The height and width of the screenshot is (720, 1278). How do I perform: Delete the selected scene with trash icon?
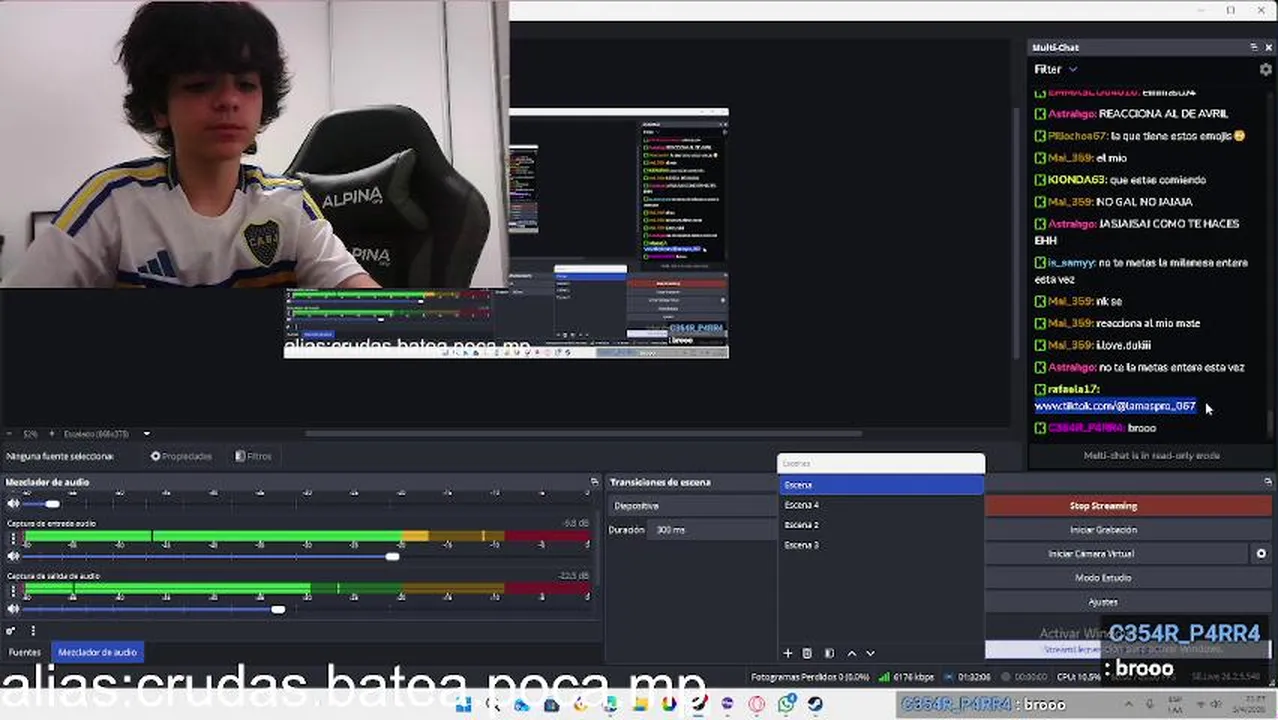[x=807, y=653]
